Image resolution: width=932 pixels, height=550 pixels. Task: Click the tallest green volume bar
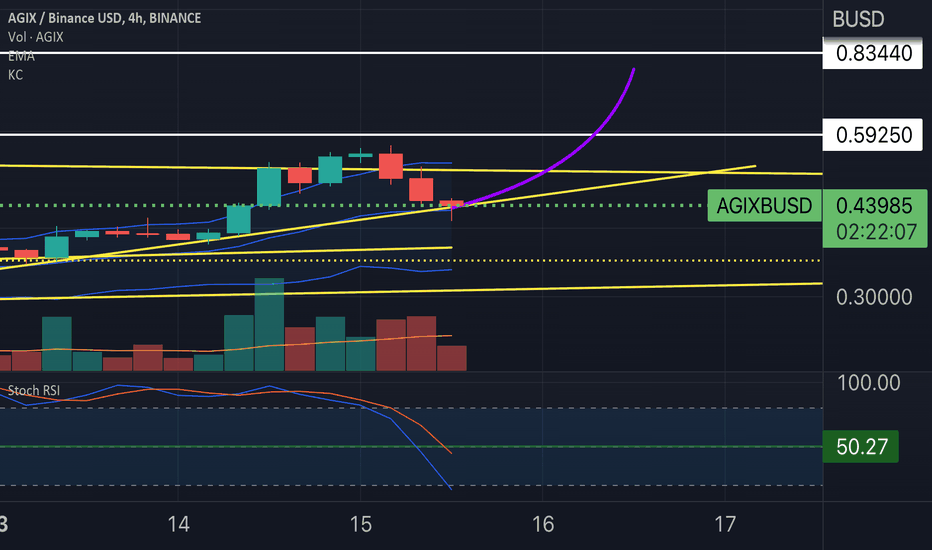coord(269,325)
